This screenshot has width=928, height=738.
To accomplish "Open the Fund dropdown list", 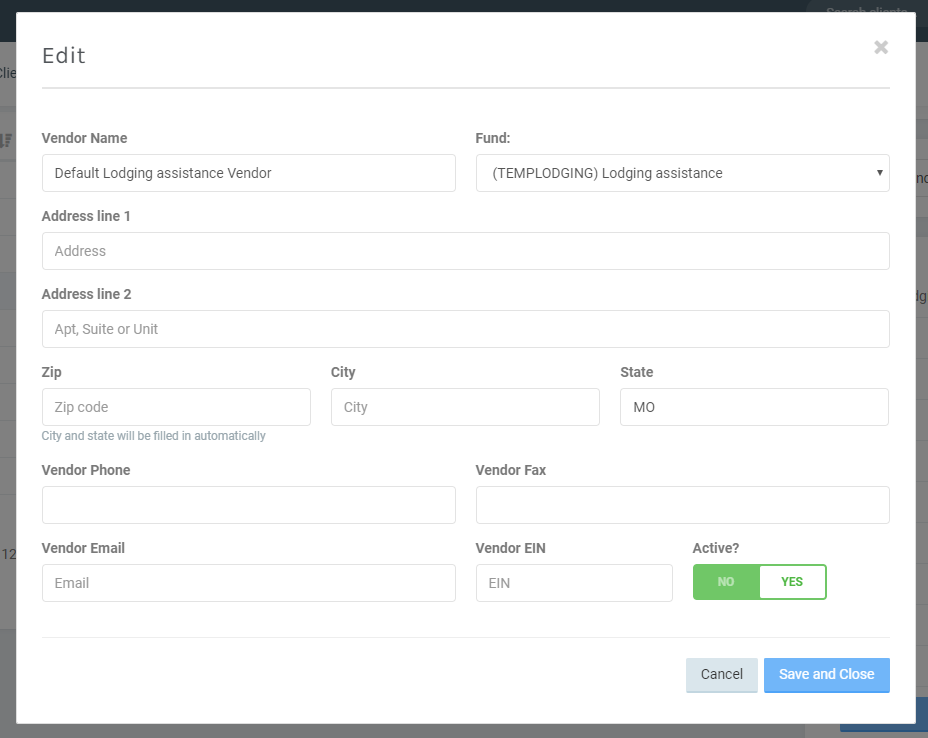I will click(x=682, y=173).
